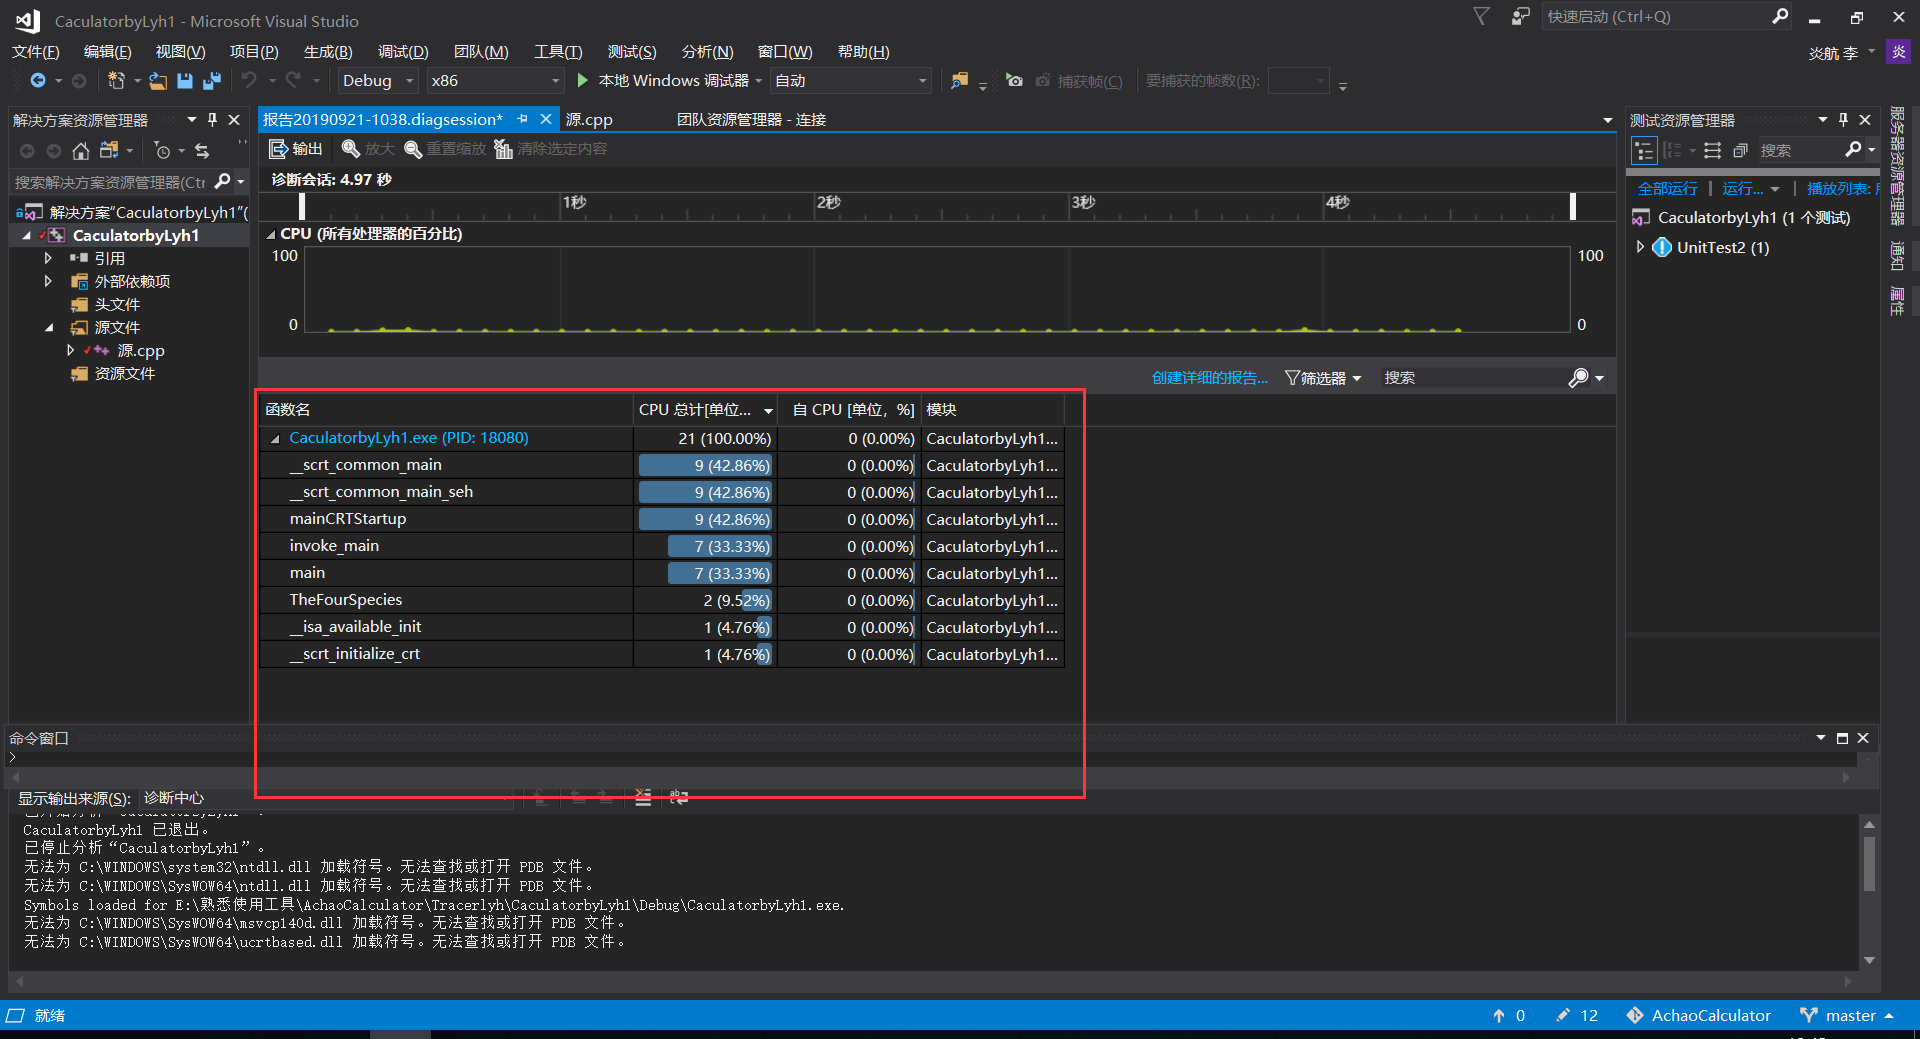1920x1039 pixels.
Task: Click the notifications filter funnel icon
Action: tap(1482, 16)
